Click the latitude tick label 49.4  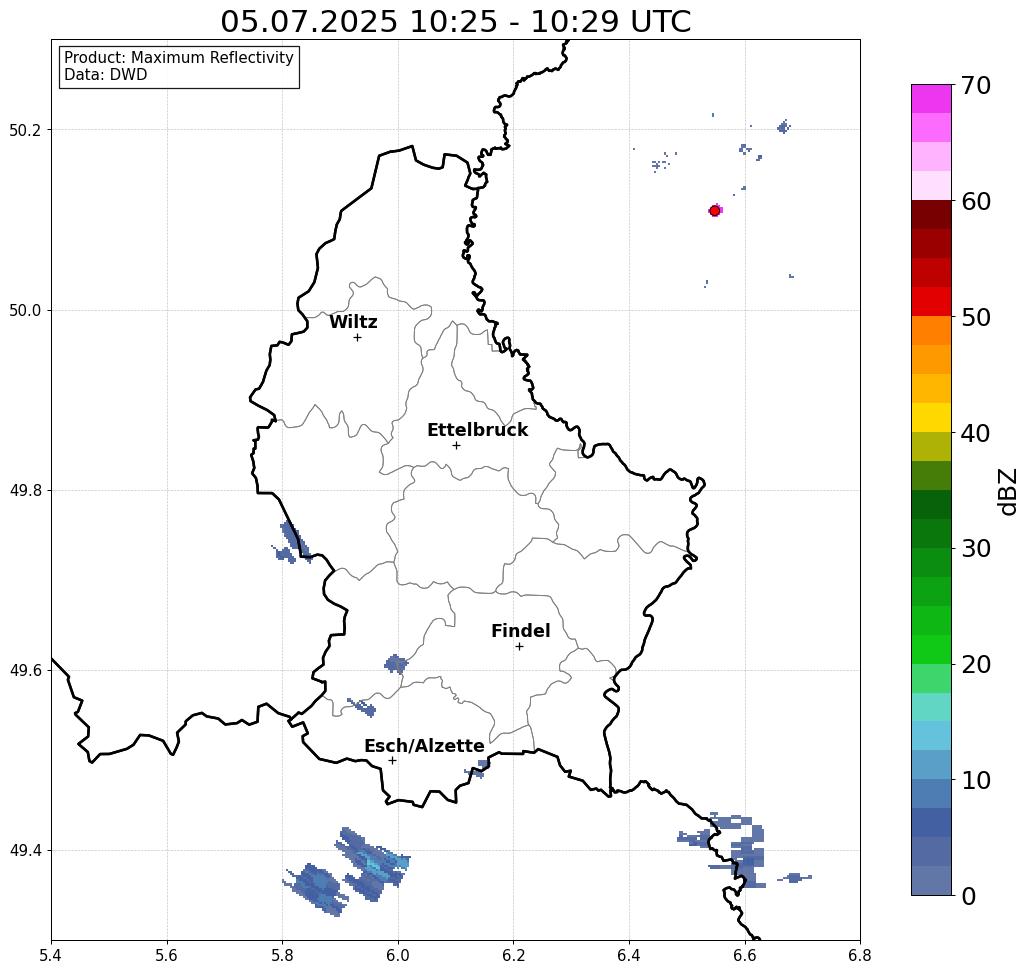(25, 851)
